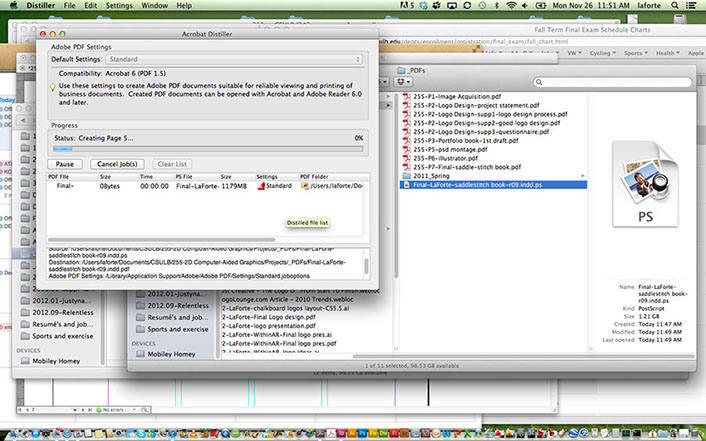Screen dimensions: 706x441
Task: Click the browser address bar URL
Action: coord(473,41)
